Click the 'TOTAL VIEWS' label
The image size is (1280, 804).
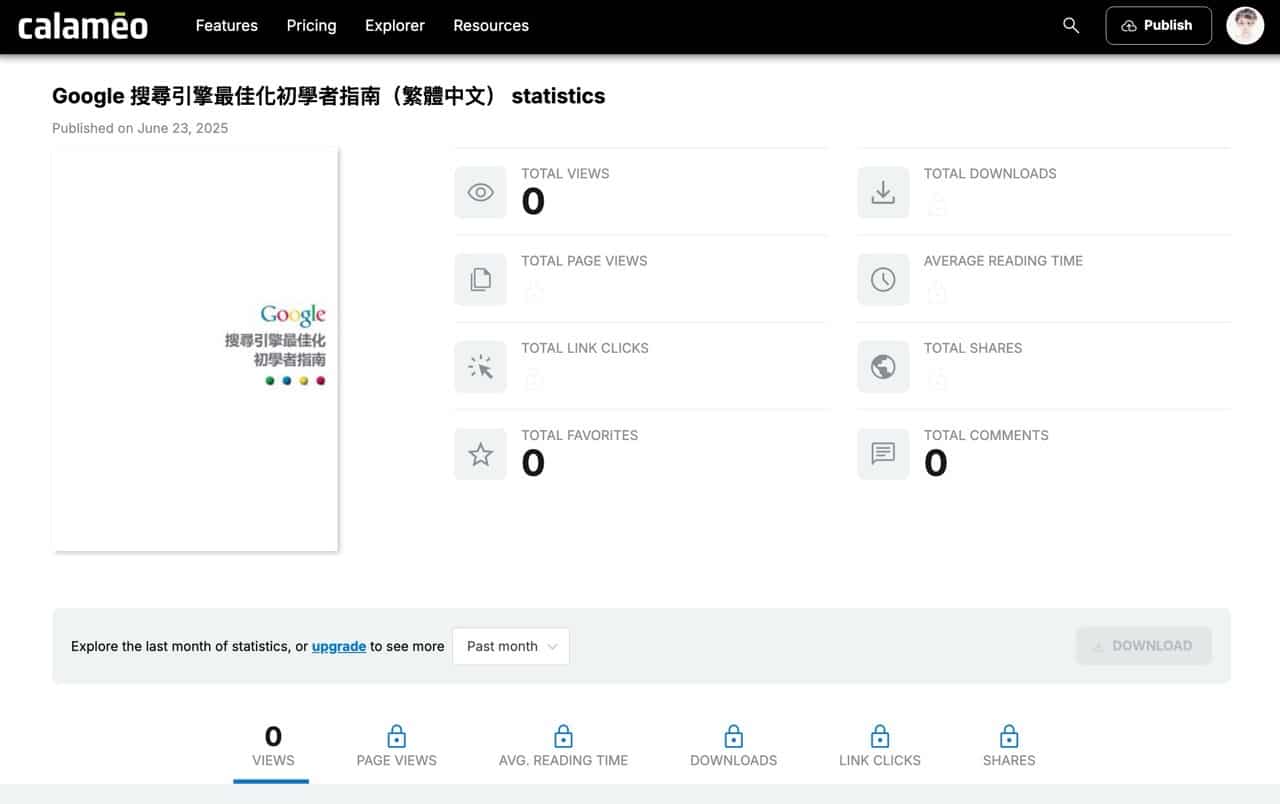pos(565,173)
